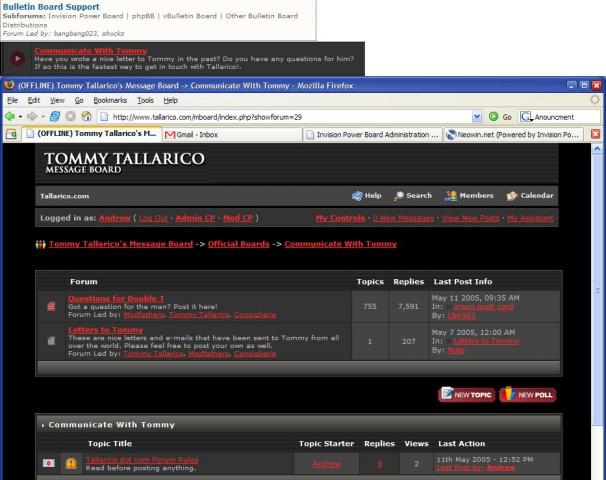This screenshot has height=480, width=606.
Task: Click the Firefox logo in title bar
Action: [9, 85]
